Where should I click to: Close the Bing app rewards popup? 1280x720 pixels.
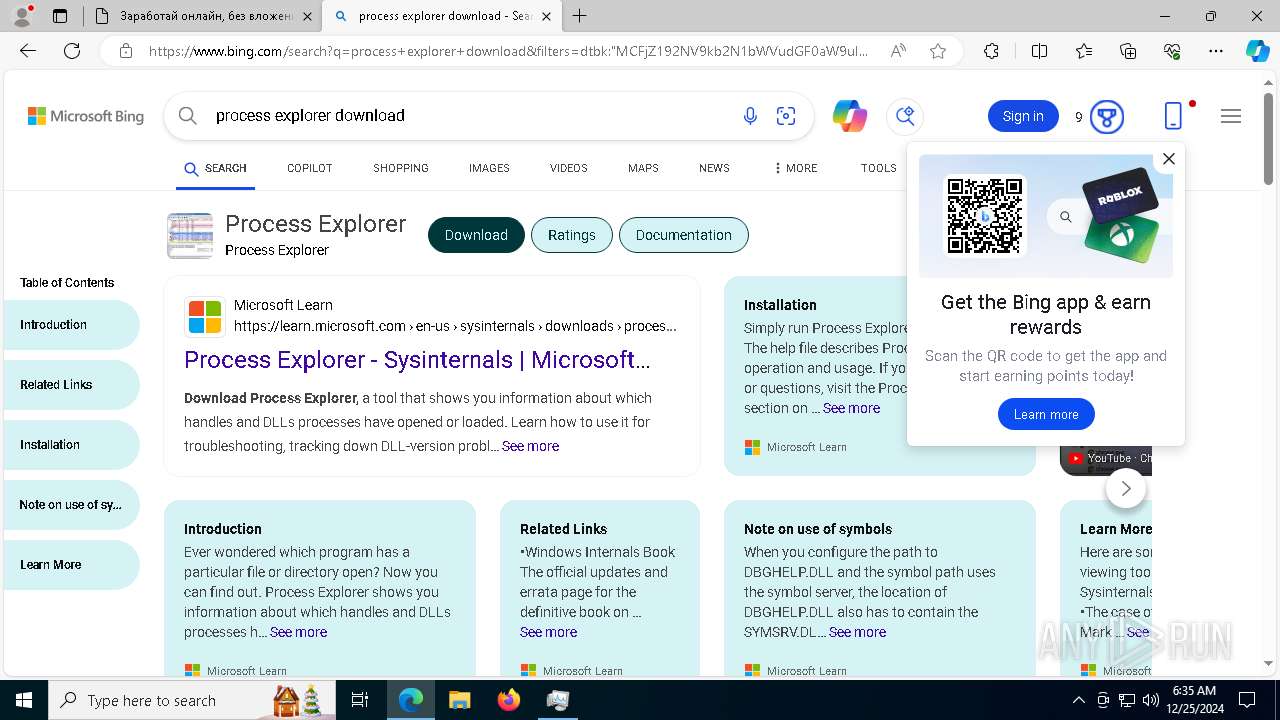1169,158
